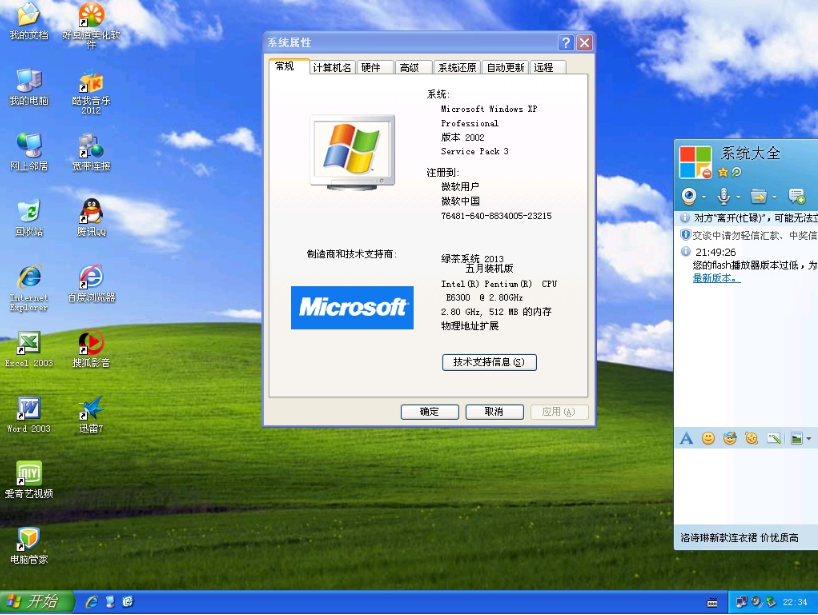Screen dimensions: 818x615
Task: Open the 开始 Start menu
Action: (37, 601)
